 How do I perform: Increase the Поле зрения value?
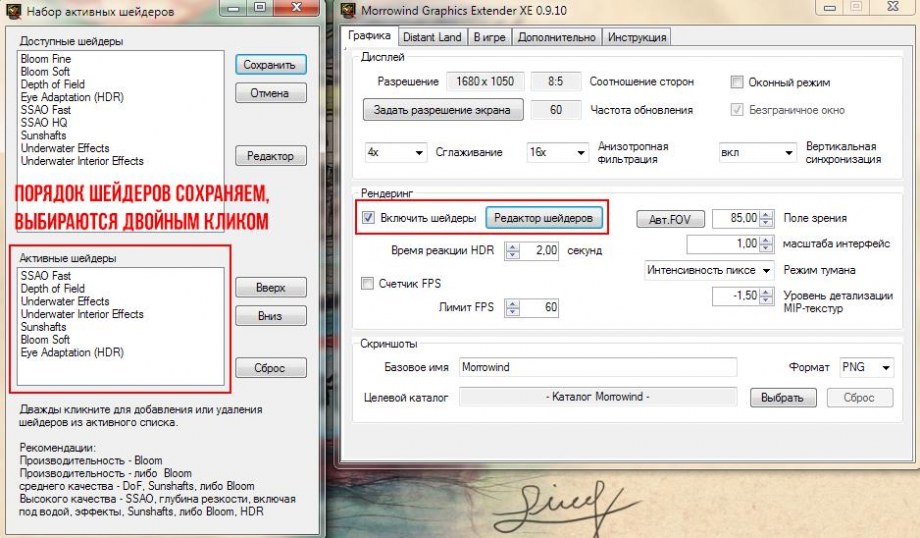pyautogui.click(x=766, y=215)
